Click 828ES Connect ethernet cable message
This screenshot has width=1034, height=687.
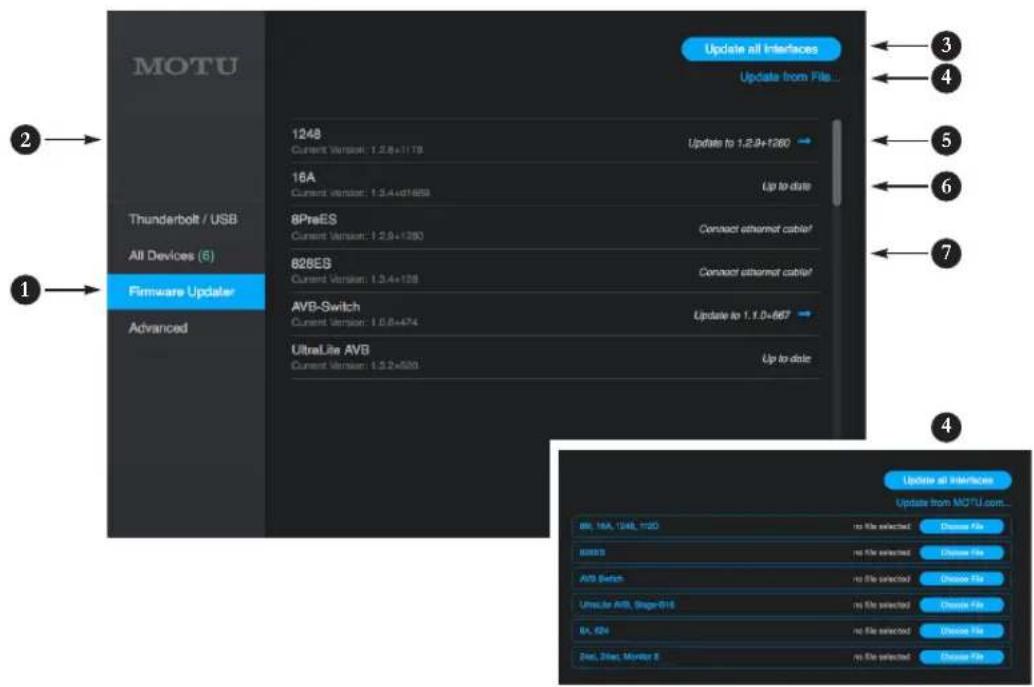pyautogui.click(x=755, y=272)
